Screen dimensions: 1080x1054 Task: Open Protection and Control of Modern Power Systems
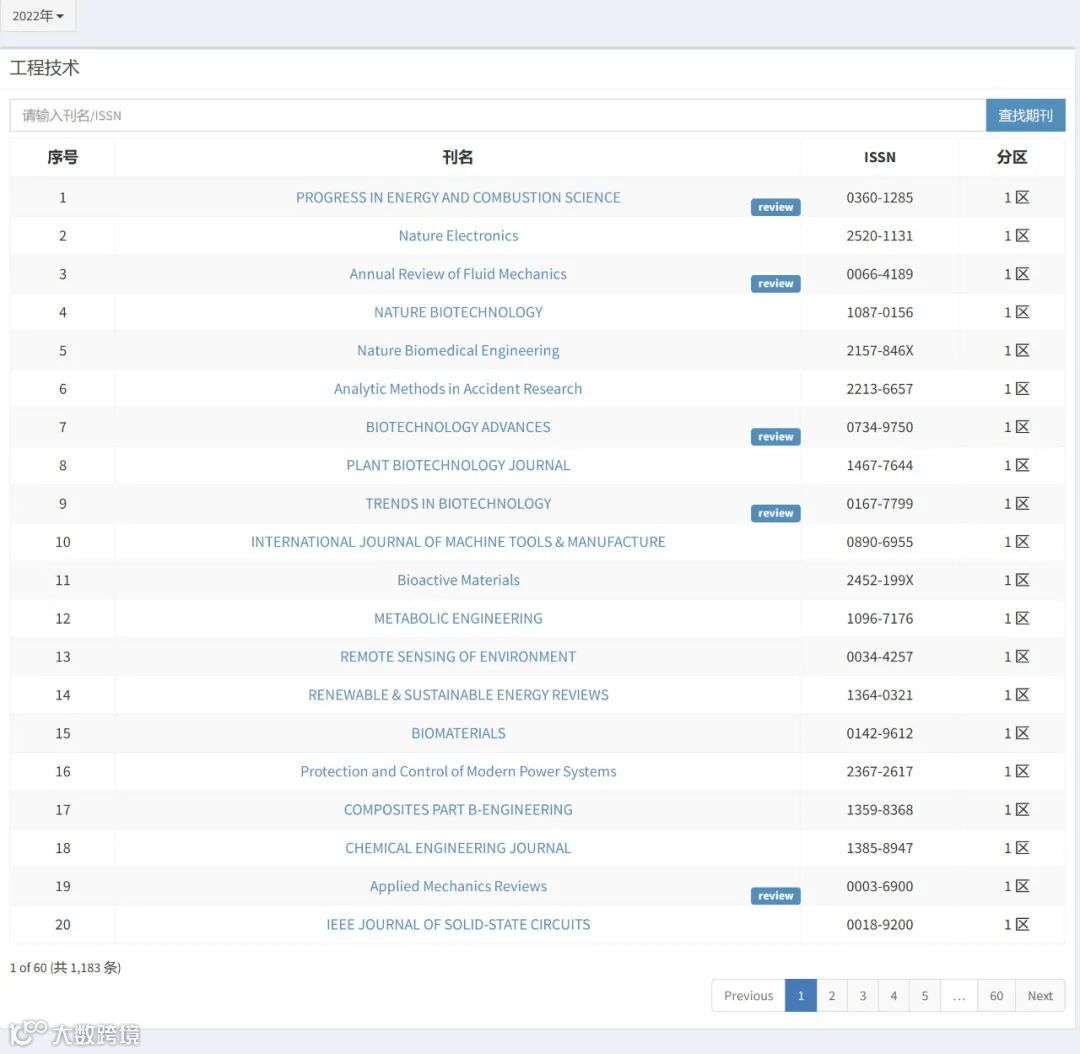coord(458,772)
